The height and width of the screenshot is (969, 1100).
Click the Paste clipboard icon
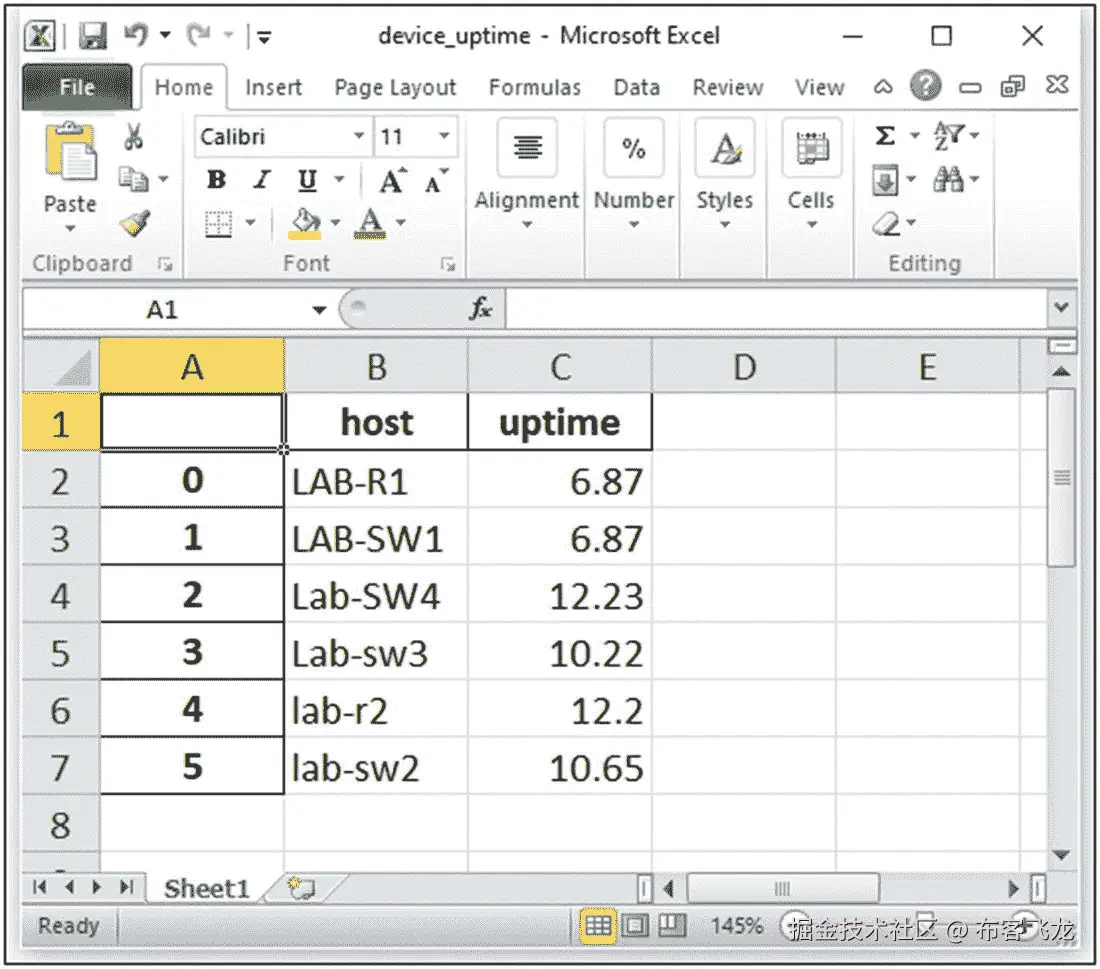click(x=70, y=153)
